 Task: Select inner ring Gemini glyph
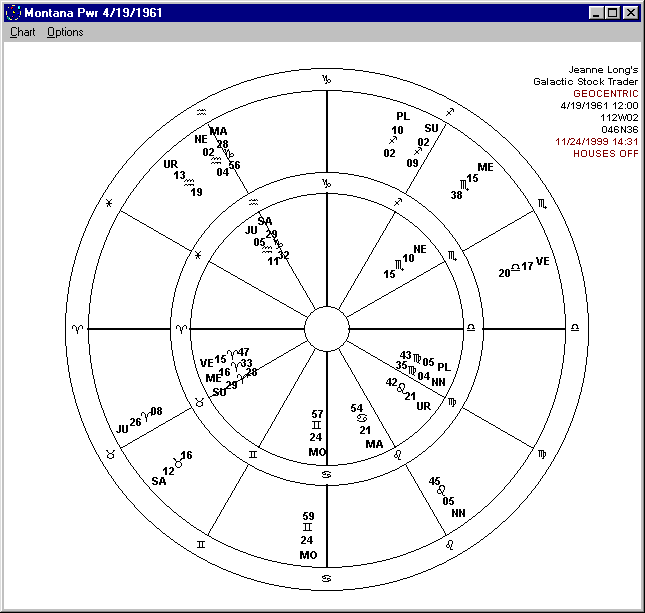[253, 454]
